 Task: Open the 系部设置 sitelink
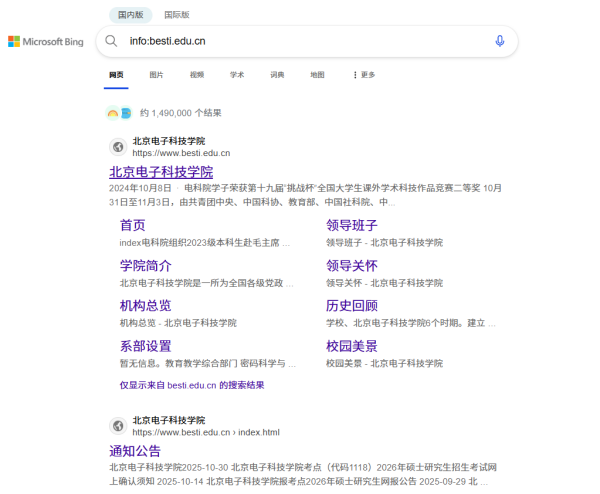click(145, 346)
